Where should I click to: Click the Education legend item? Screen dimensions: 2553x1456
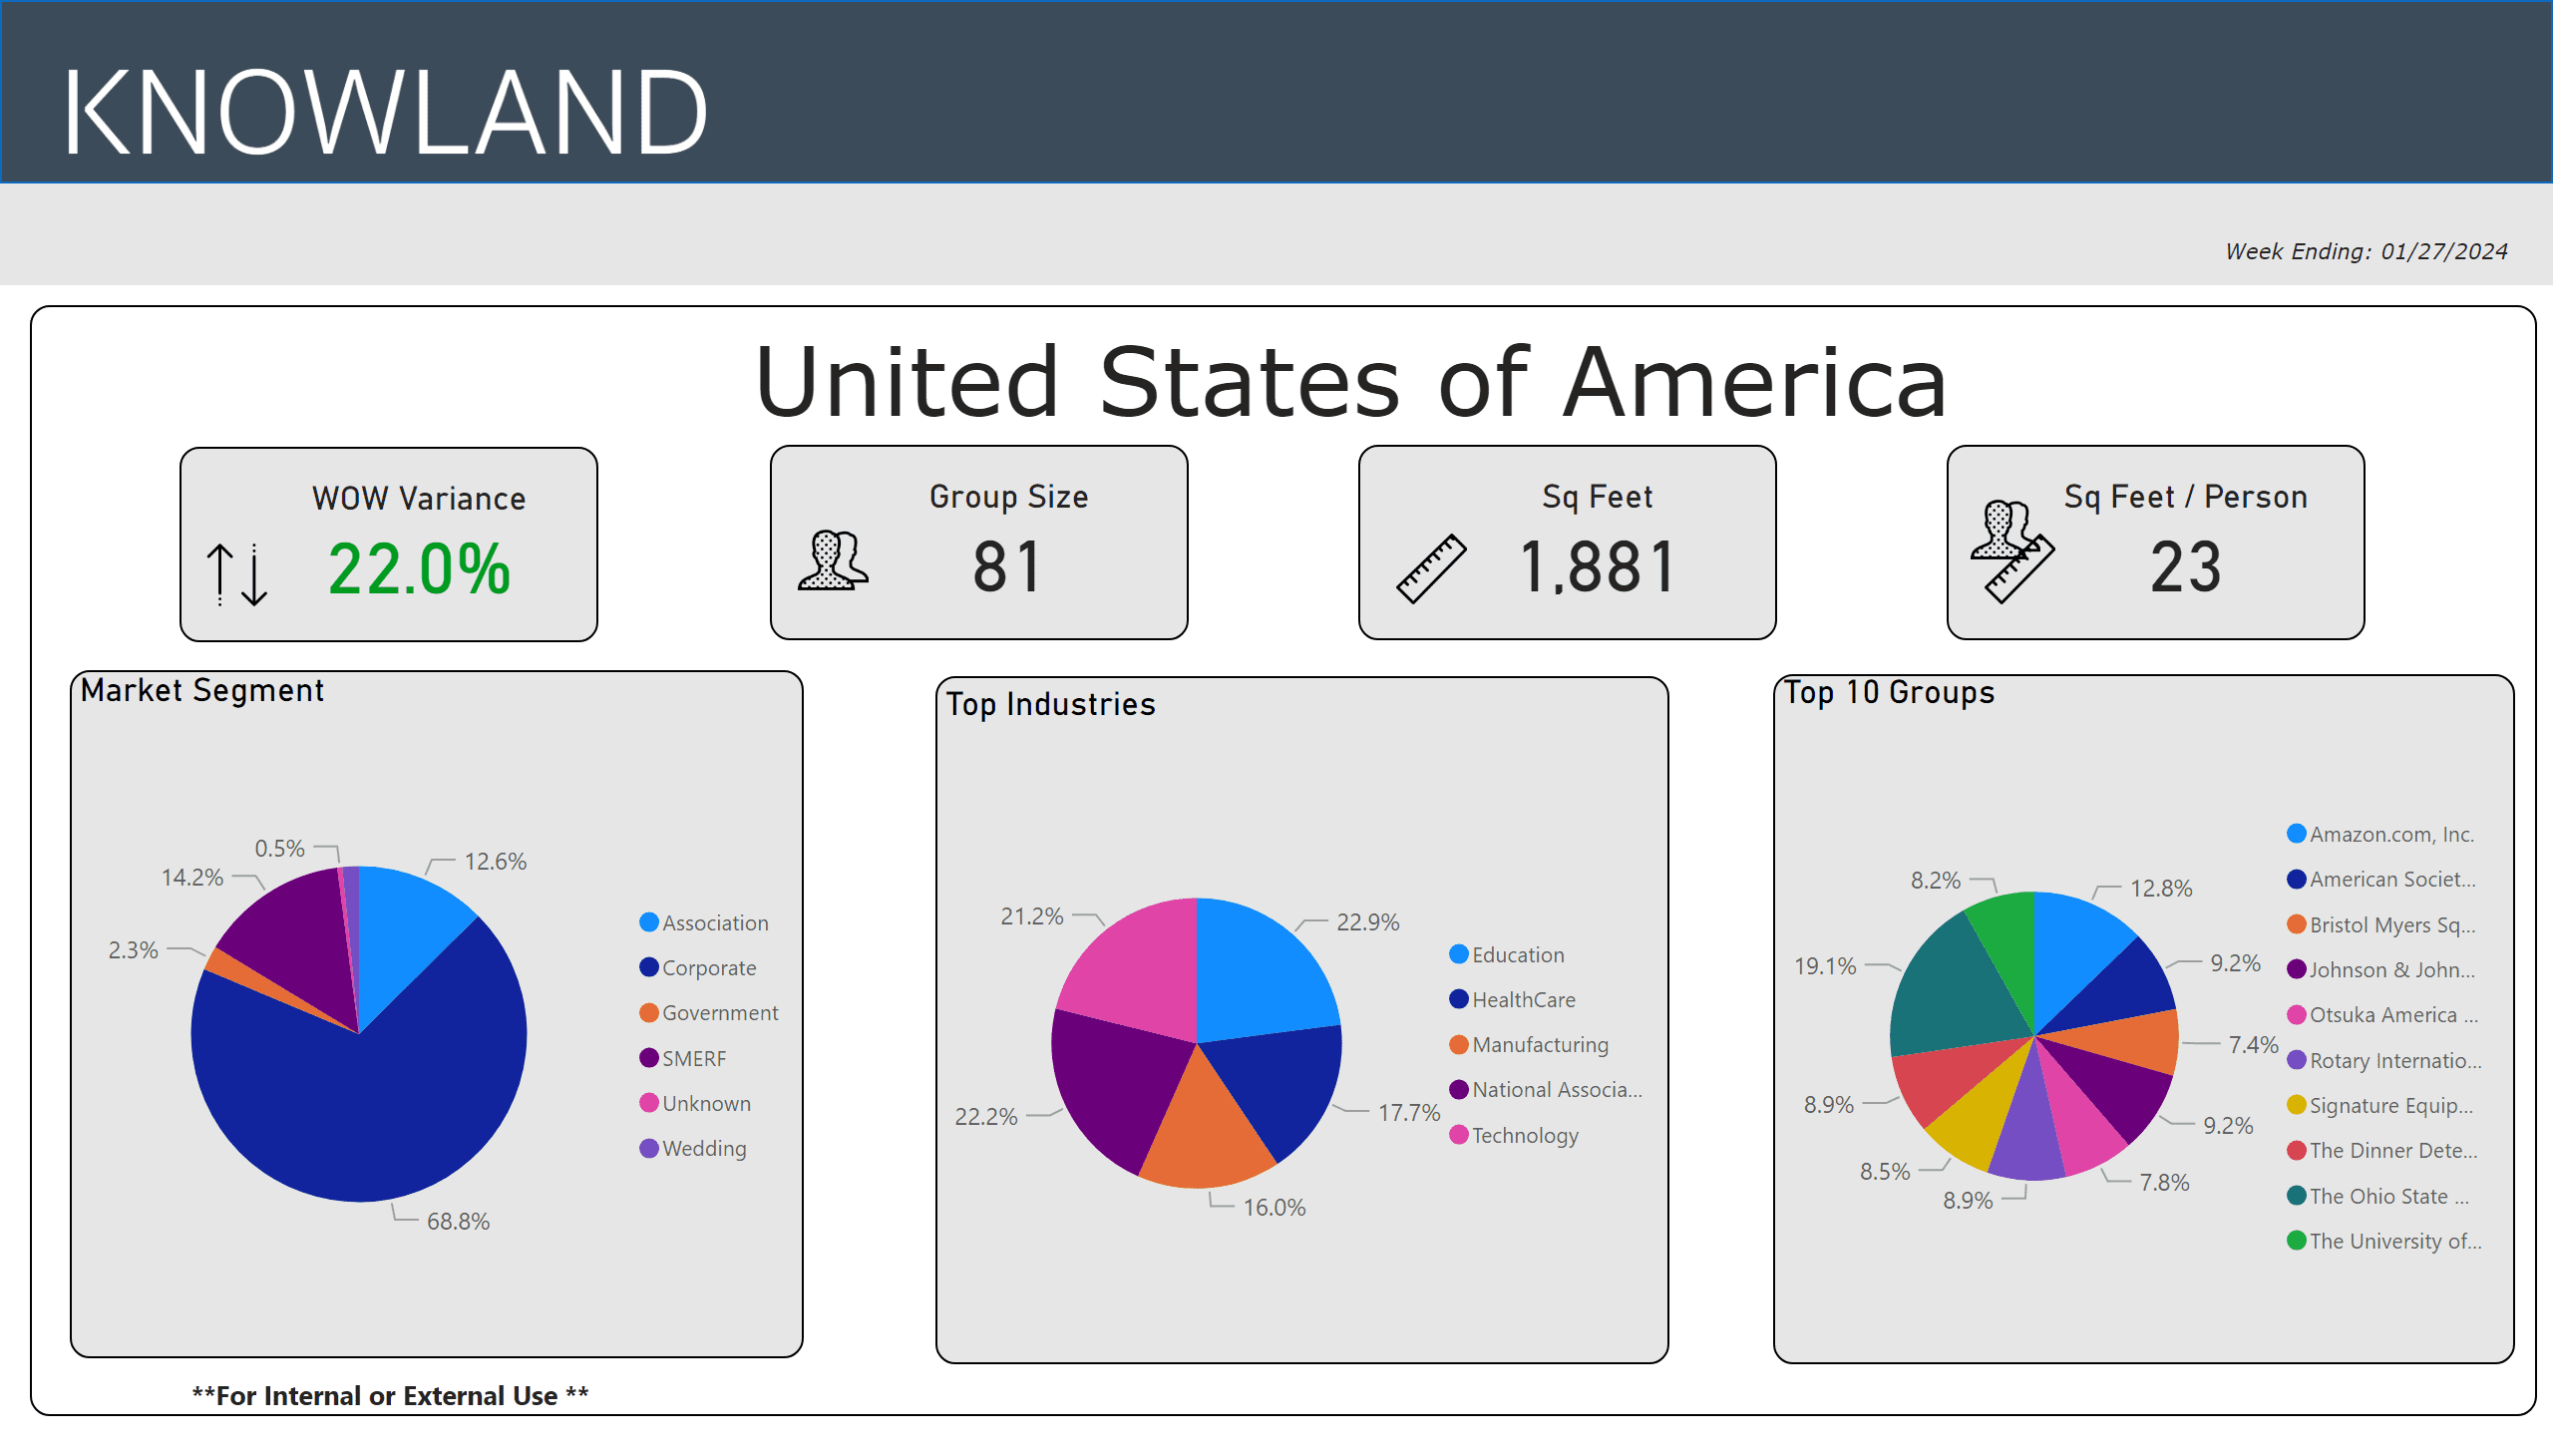tap(1516, 954)
